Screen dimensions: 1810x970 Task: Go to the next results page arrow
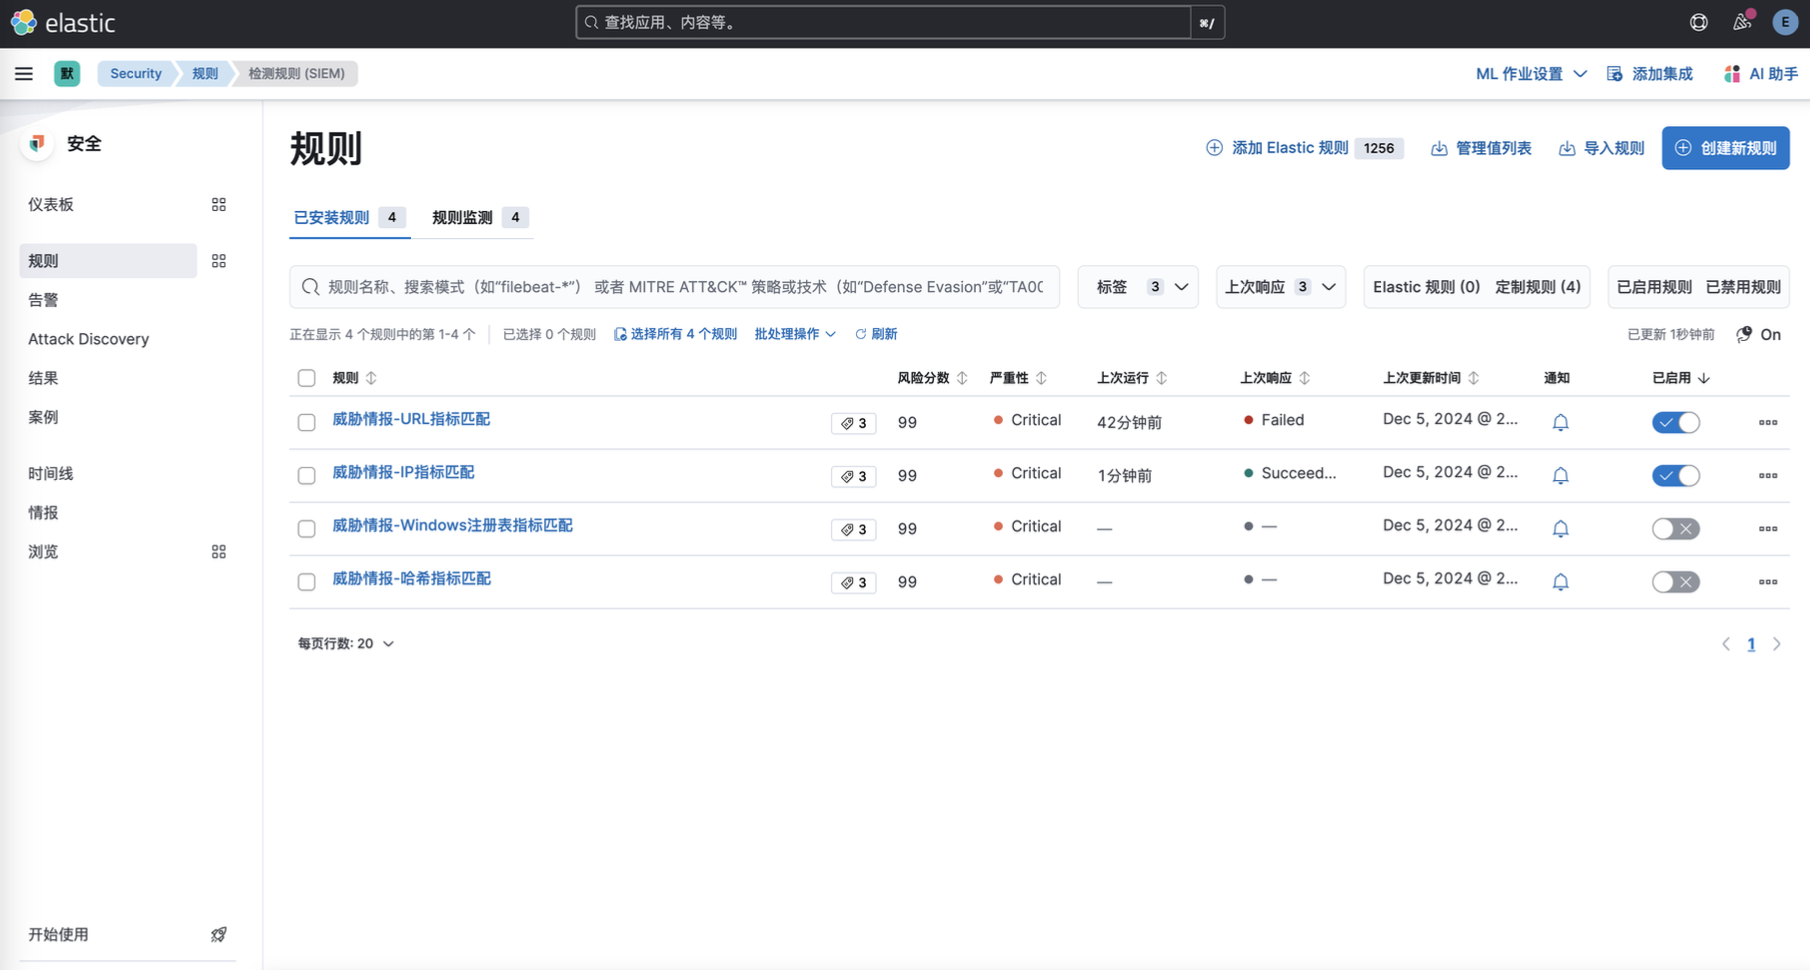coord(1777,644)
